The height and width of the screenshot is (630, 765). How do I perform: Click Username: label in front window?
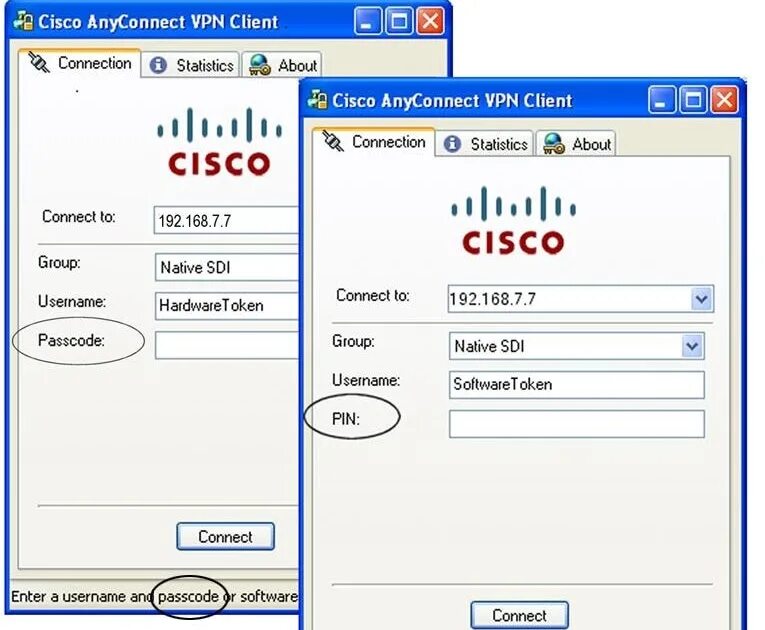pos(366,380)
